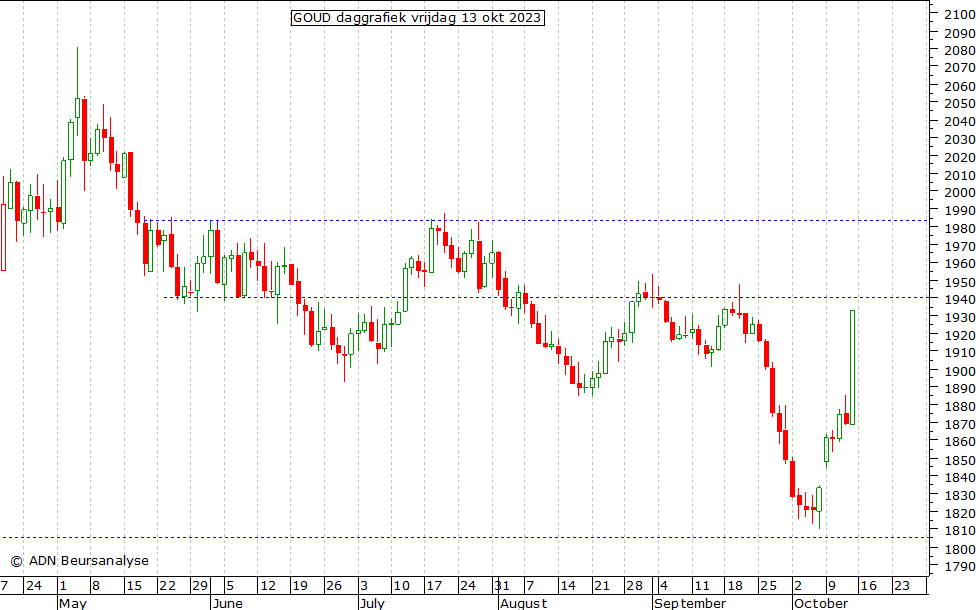Viewport: 980px width, 610px height.
Task: Click date label 31 on the axis
Action: tap(501, 586)
